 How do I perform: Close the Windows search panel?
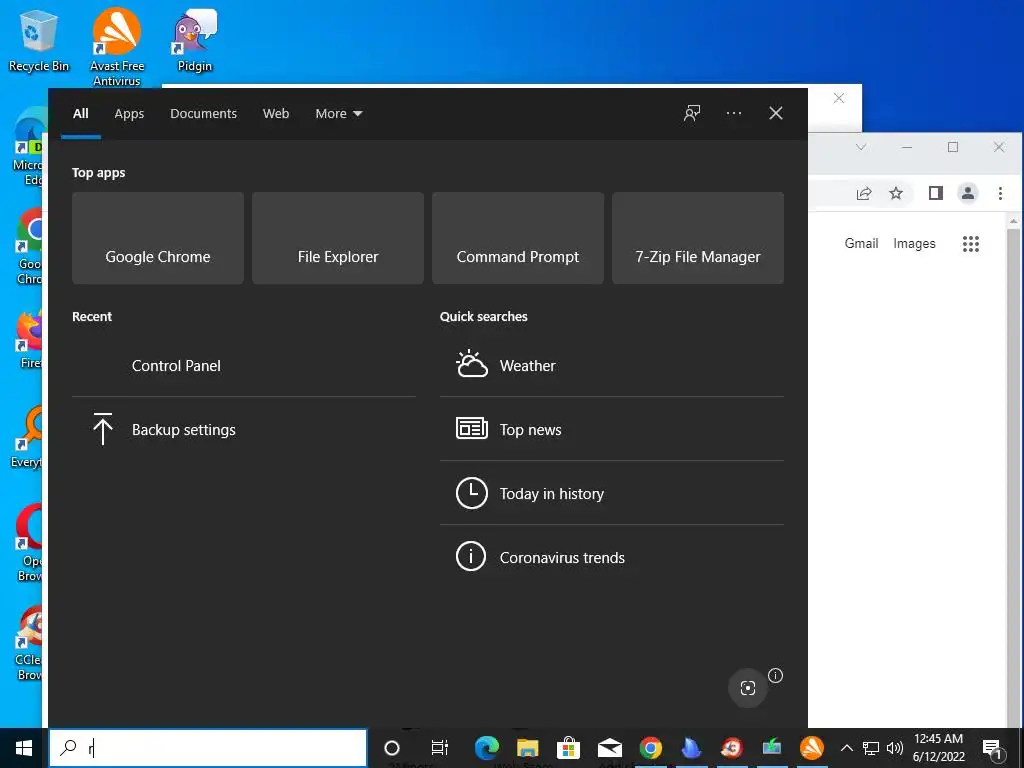click(775, 114)
